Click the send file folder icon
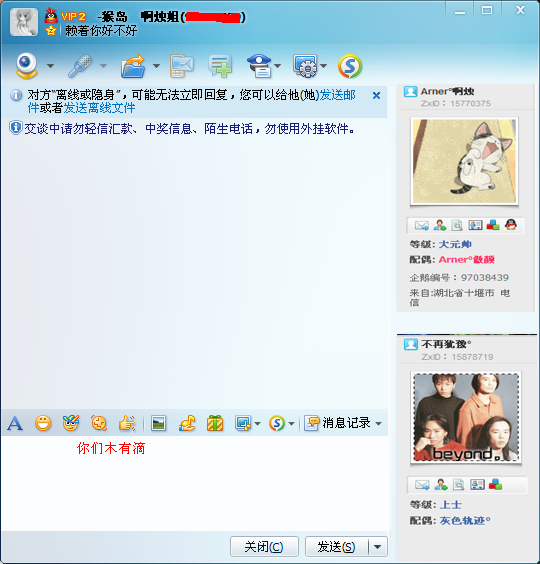Screen dimensions: 540x564 point(133,66)
